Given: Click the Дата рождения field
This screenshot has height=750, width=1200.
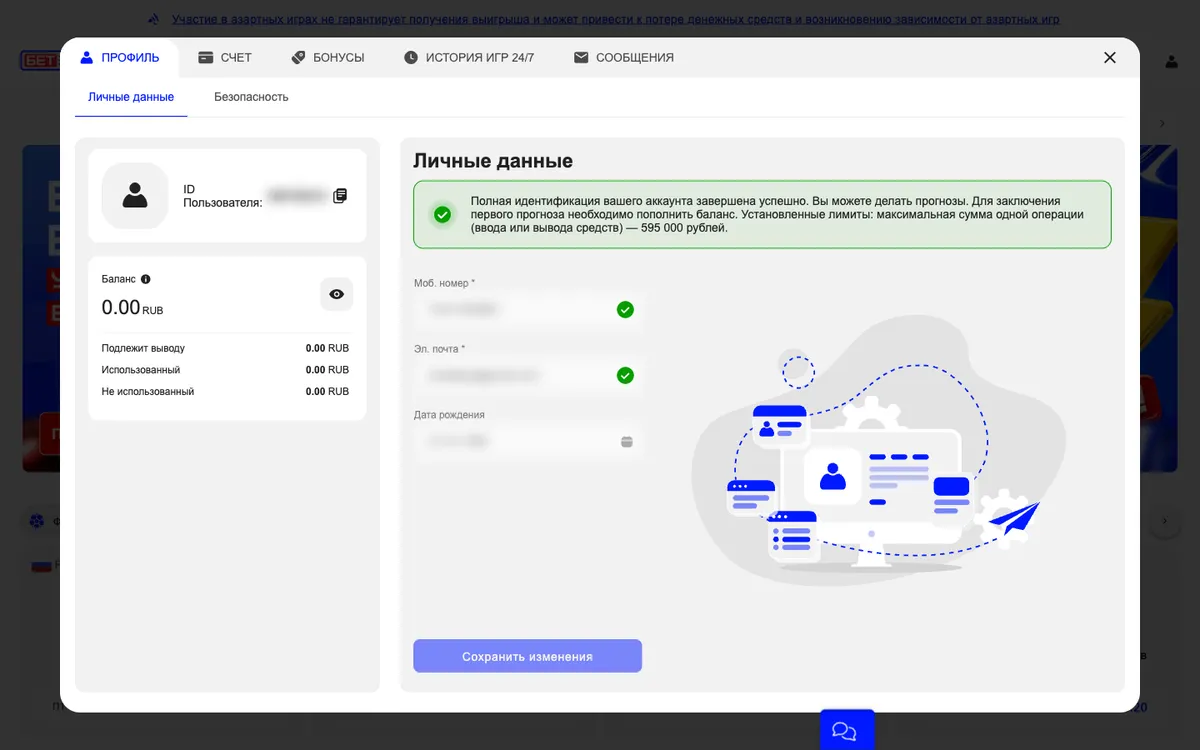Looking at the screenshot, I should tap(528, 441).
